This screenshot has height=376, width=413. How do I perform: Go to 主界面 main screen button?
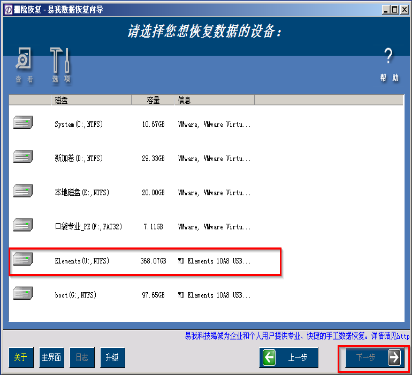pos(51,357)
